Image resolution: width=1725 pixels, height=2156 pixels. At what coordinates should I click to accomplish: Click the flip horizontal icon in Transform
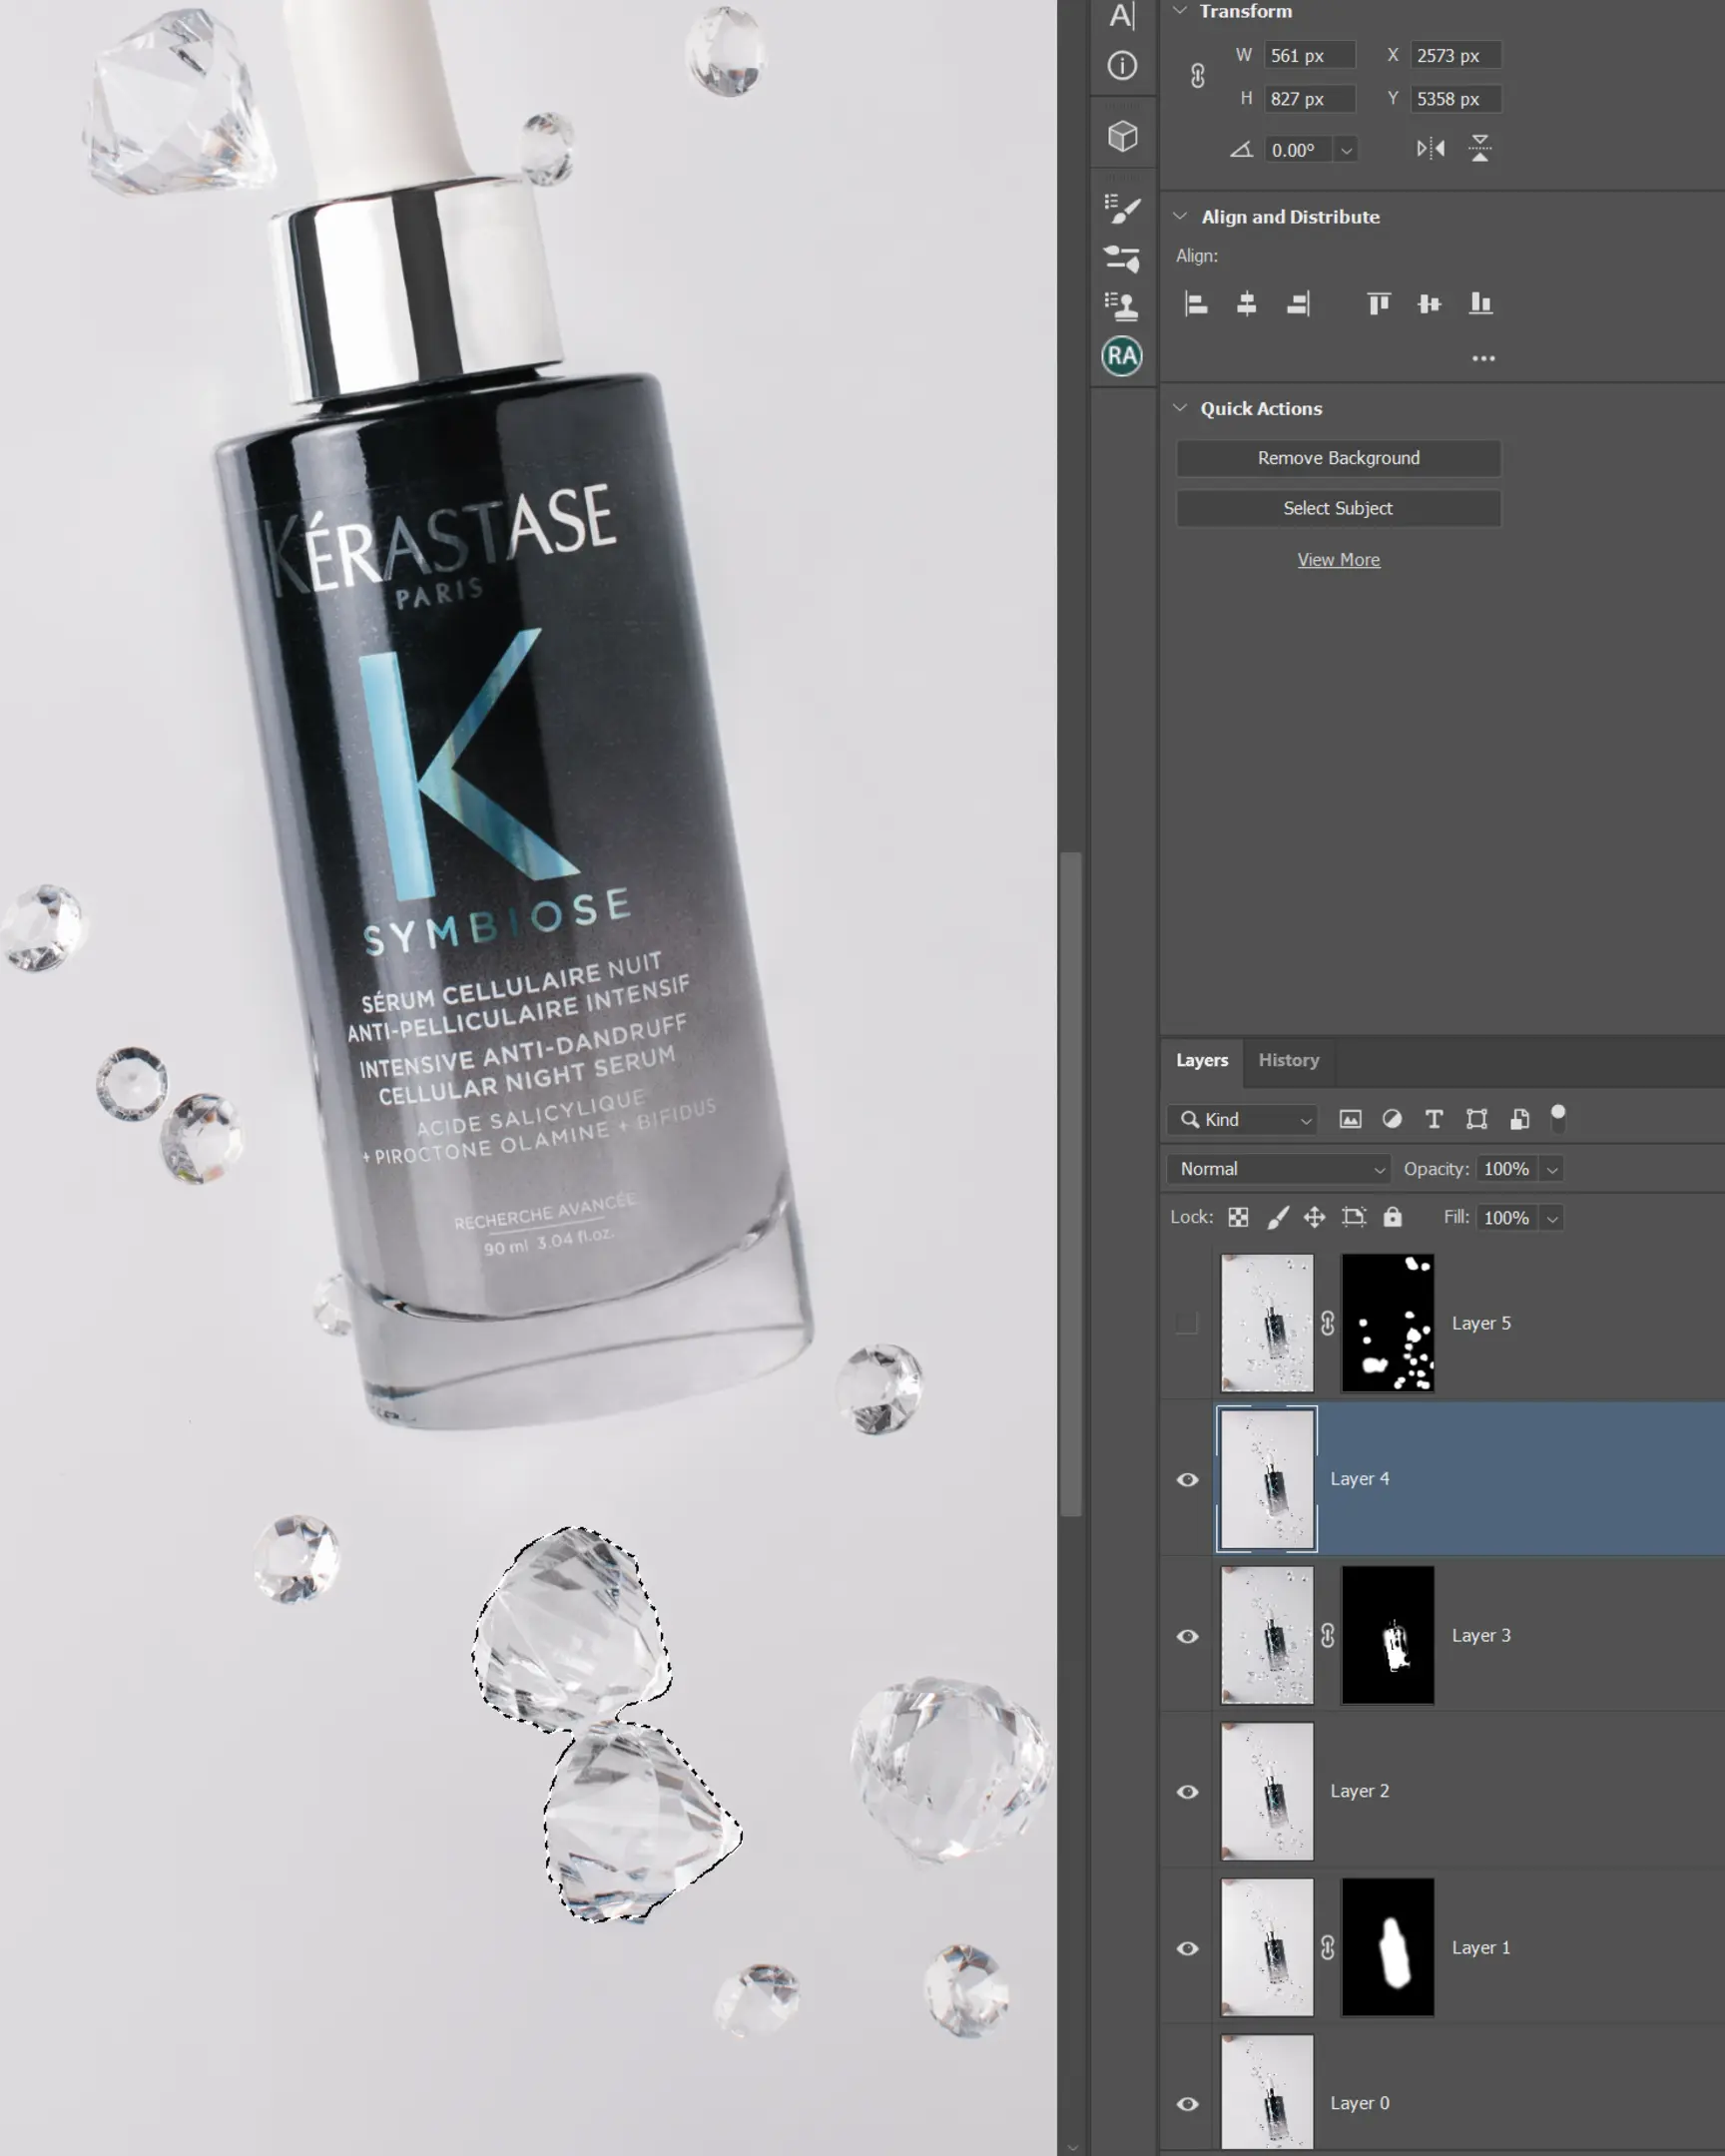1432,148
